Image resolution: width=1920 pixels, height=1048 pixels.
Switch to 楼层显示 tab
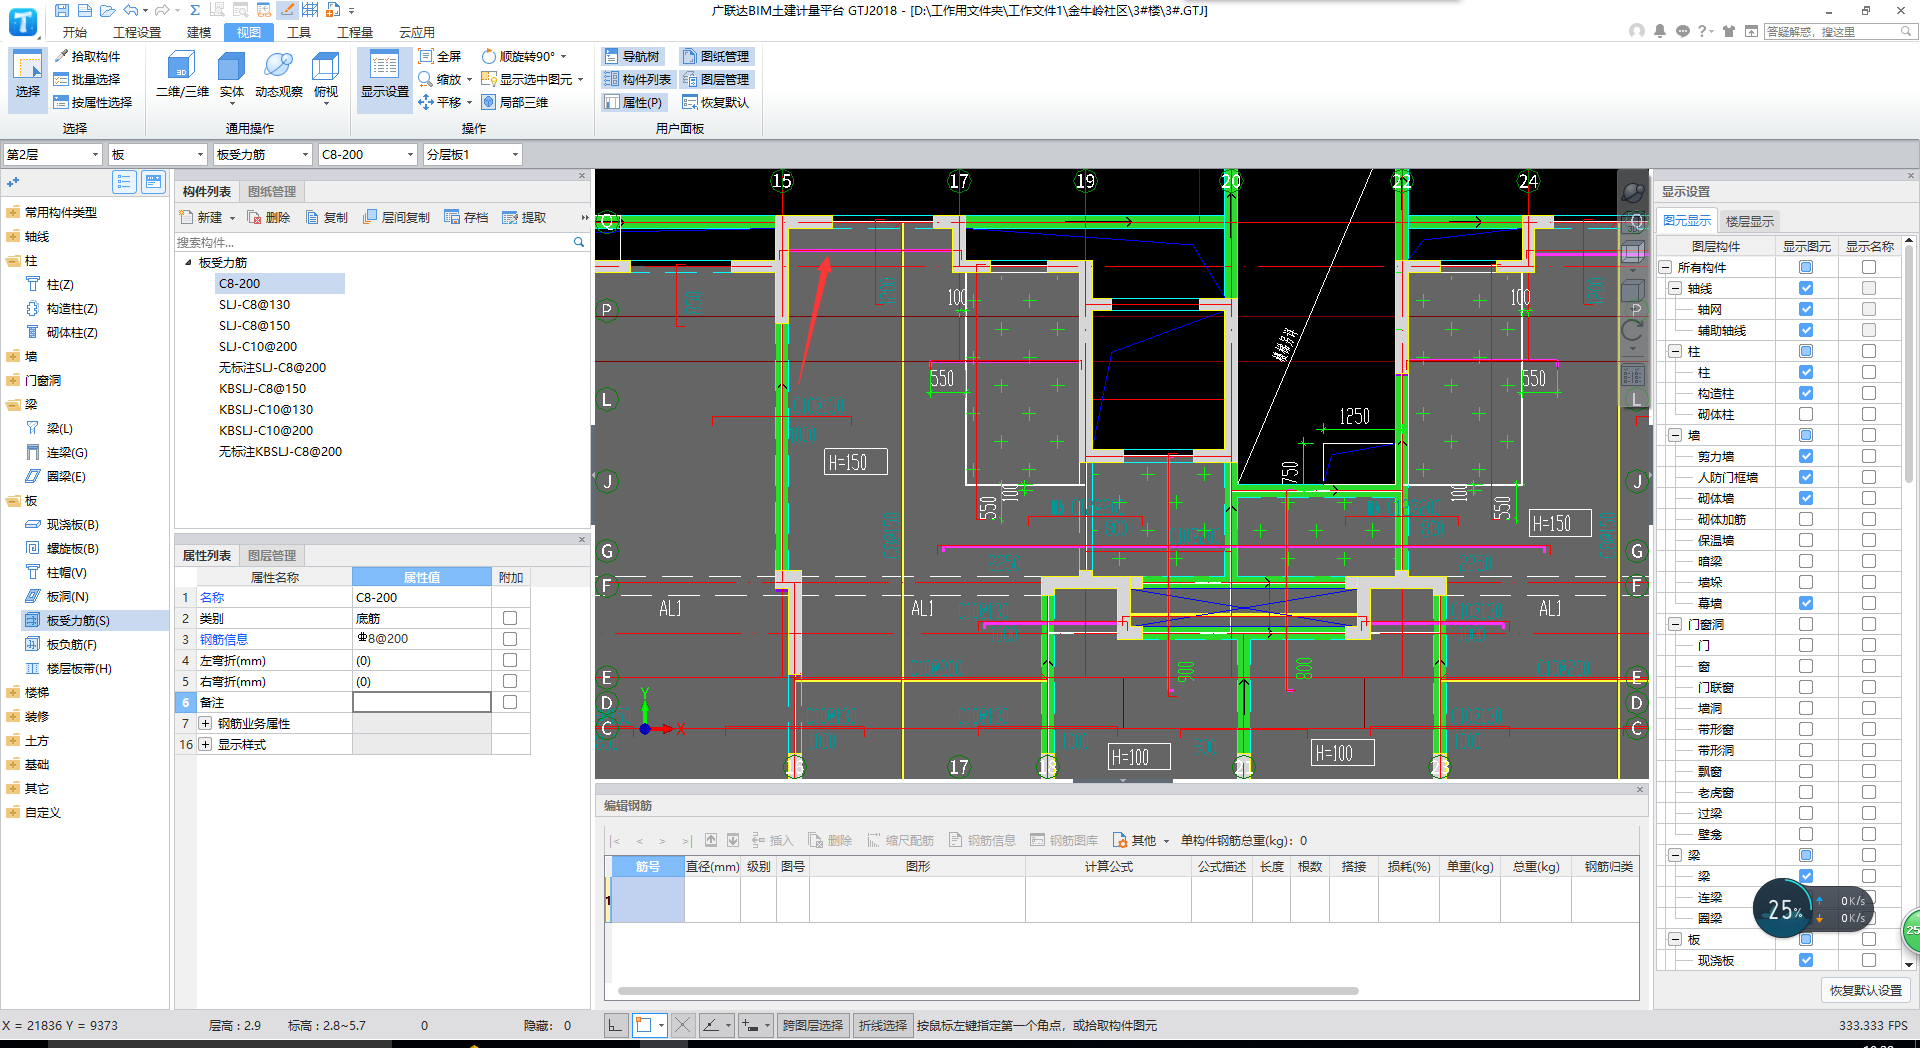coord(1750,221)
